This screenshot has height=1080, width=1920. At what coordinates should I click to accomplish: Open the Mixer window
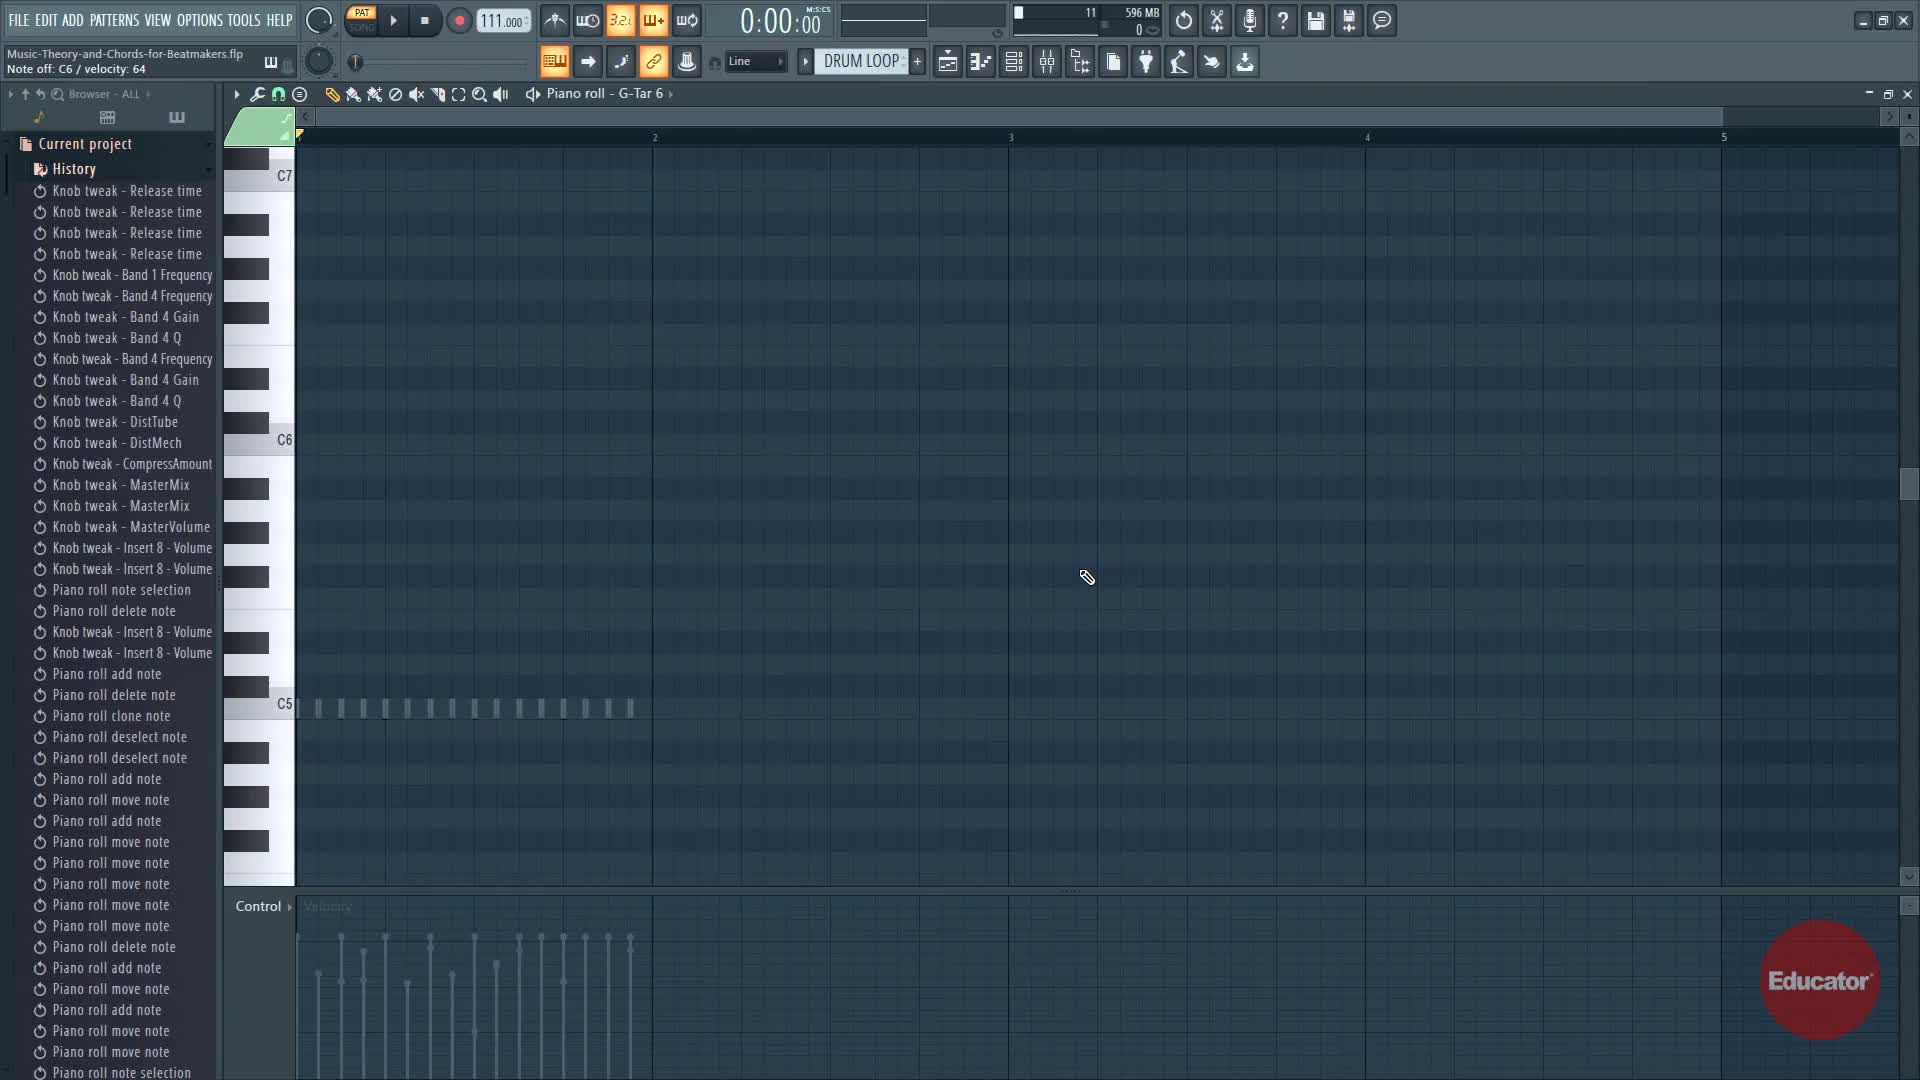click(x=1047, y=62)
